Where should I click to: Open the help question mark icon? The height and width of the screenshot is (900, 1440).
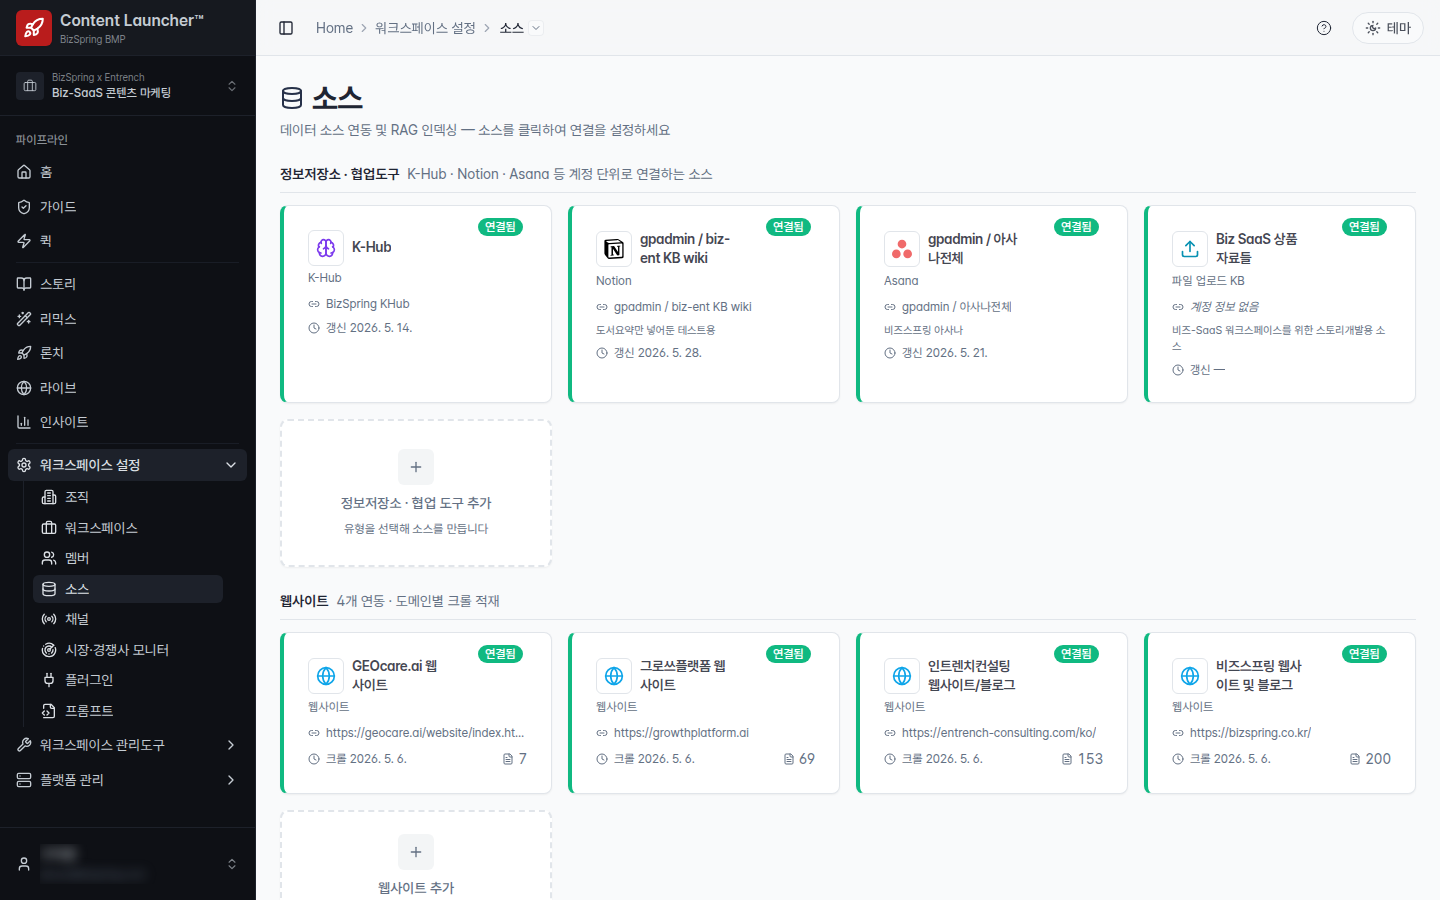tap(1324, 28)
